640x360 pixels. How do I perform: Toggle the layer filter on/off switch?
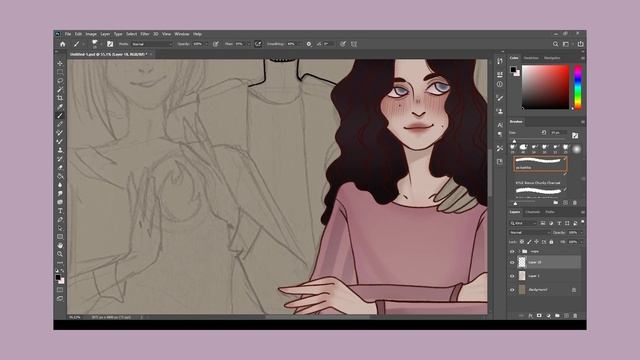pyautogui.click(x=582, y=222)
